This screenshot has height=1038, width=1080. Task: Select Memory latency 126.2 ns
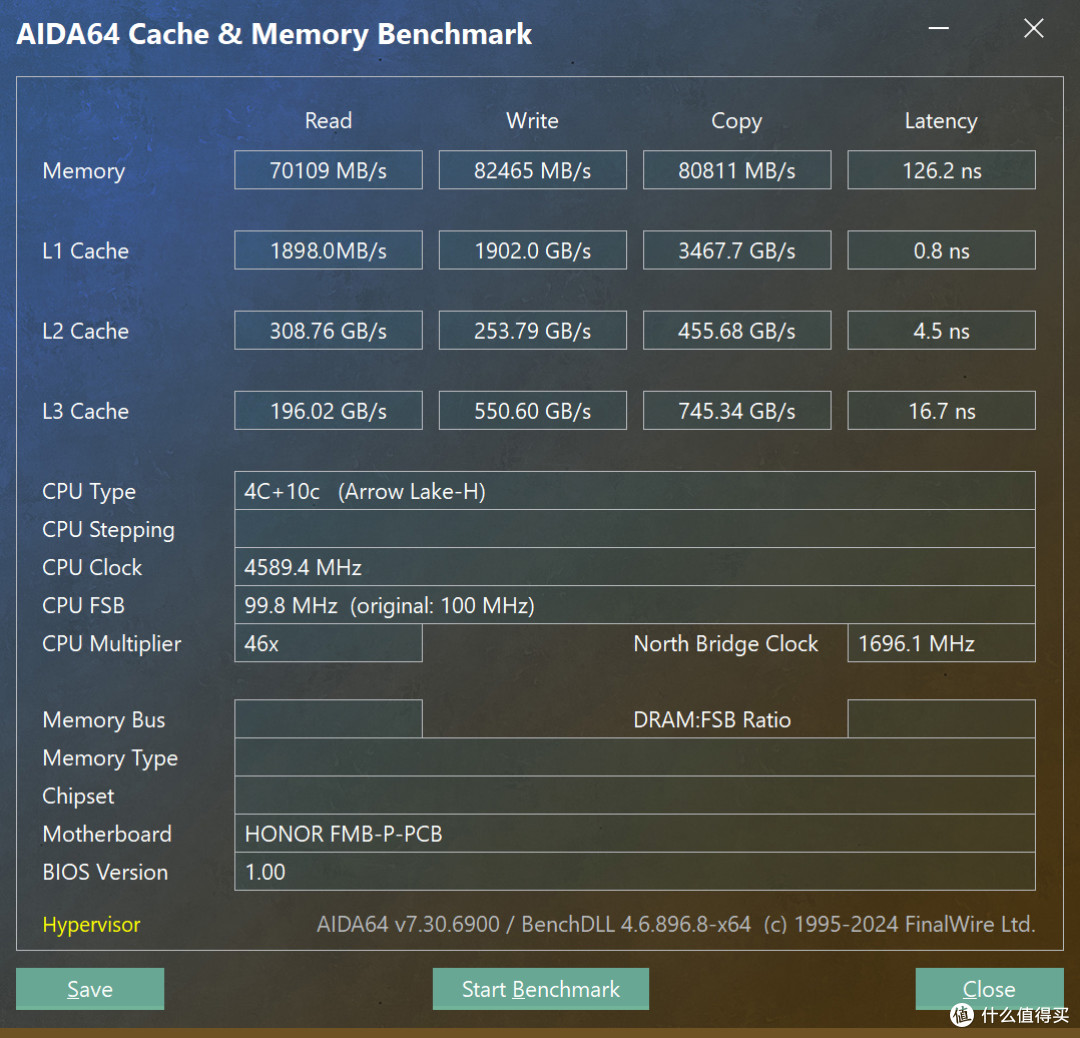click(x=941, y=169)
